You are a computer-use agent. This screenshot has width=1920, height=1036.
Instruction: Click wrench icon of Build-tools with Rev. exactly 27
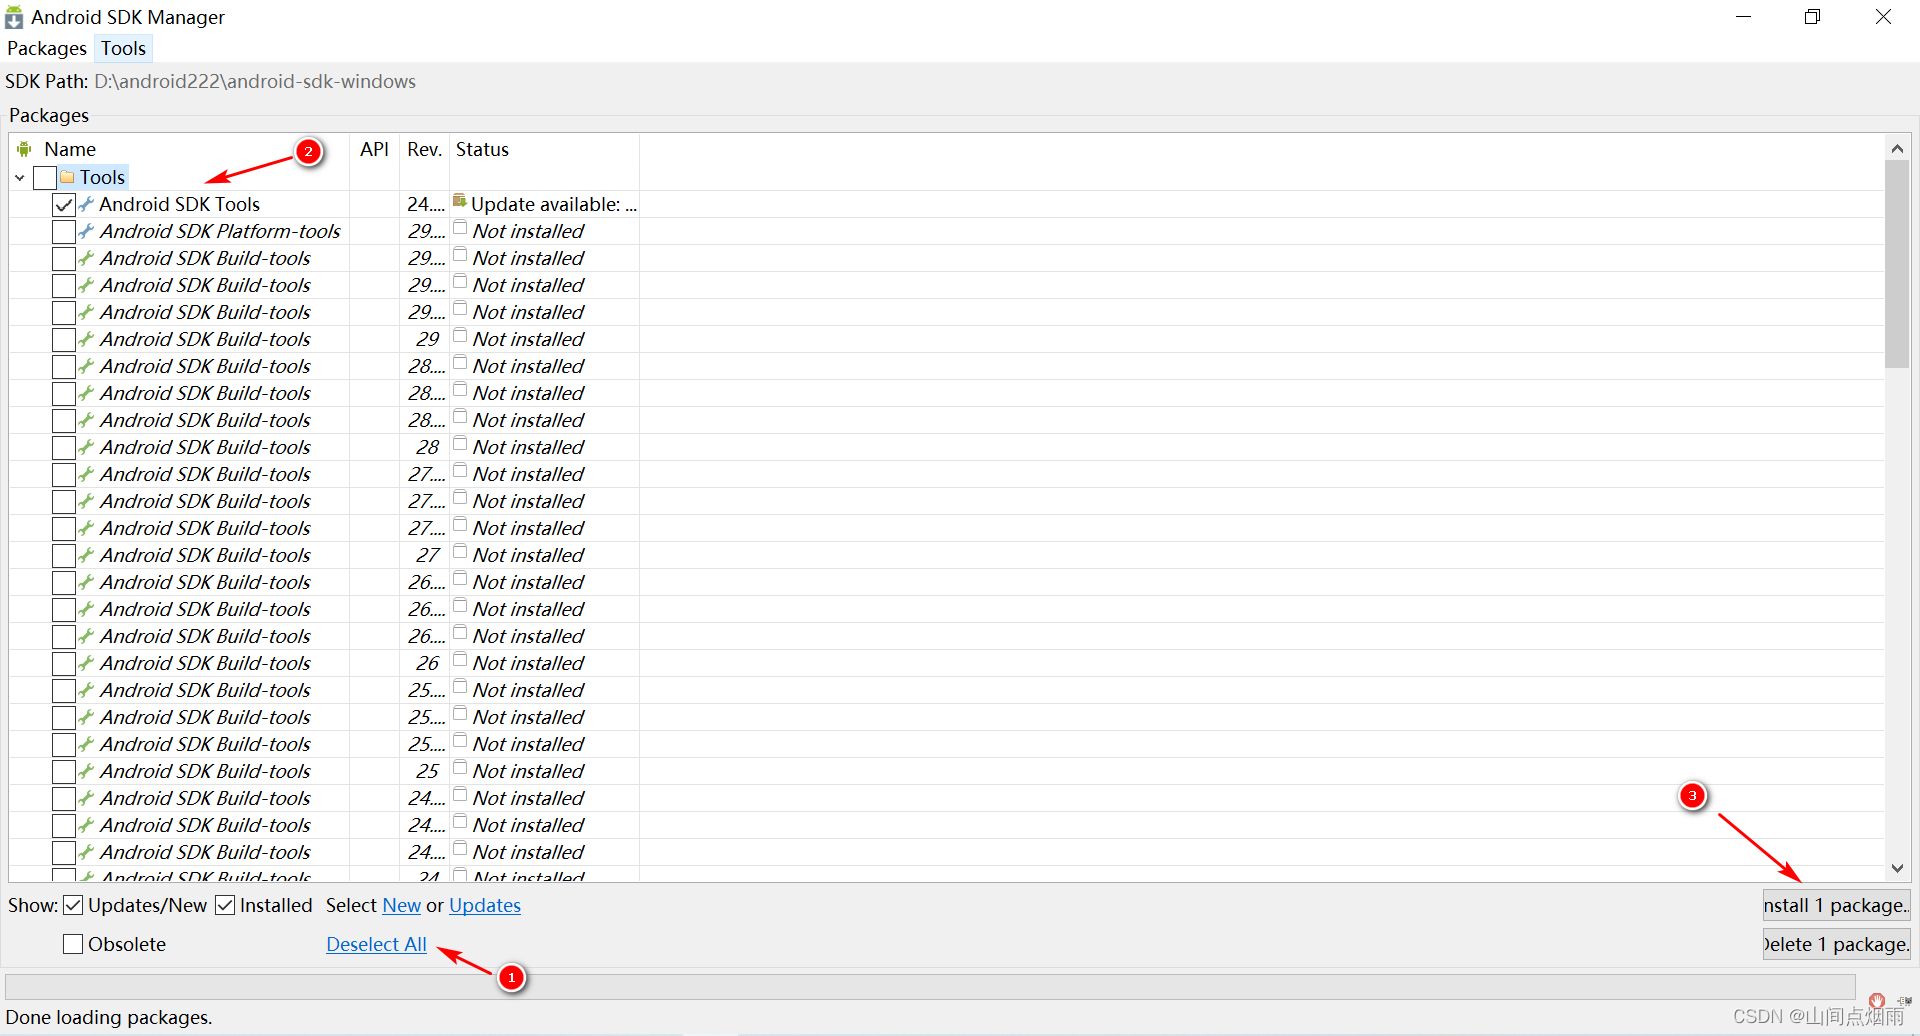click(x=87, y=555)
